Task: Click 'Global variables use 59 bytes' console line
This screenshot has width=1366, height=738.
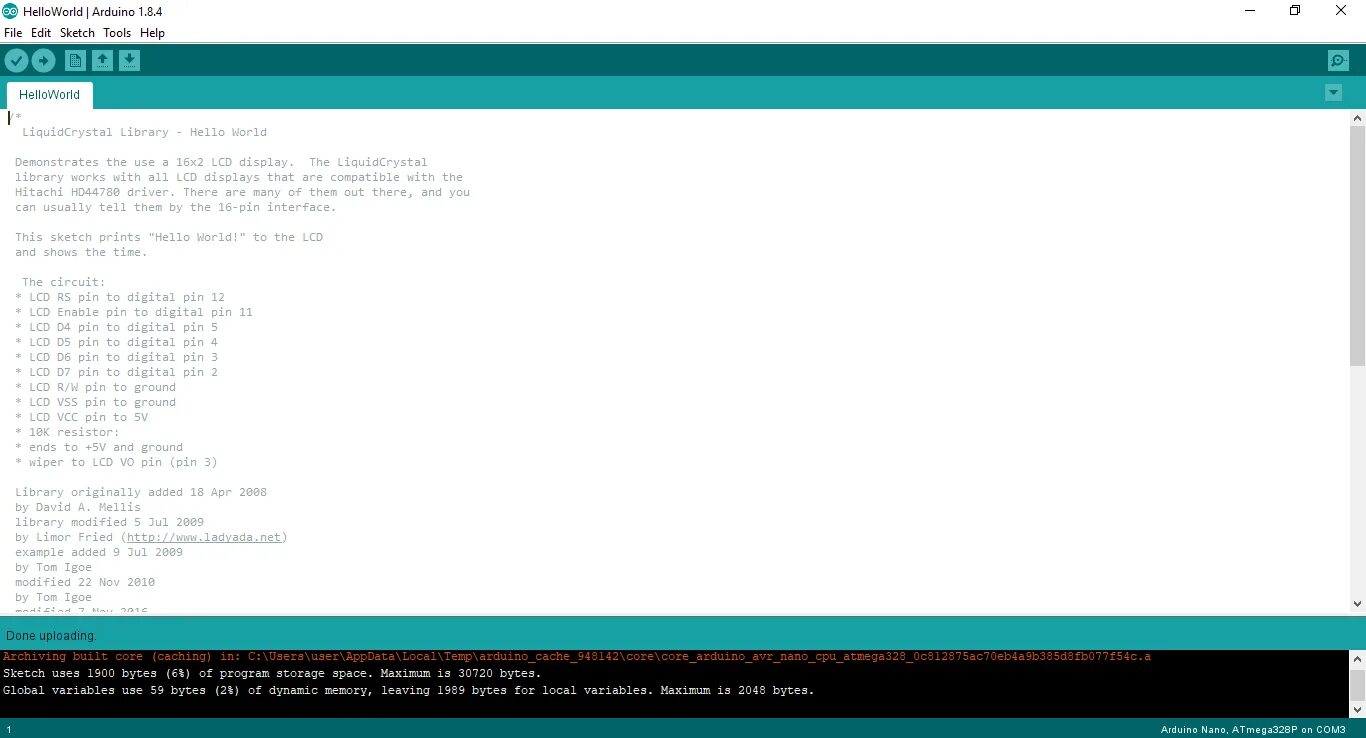Action: coord(409,690)
